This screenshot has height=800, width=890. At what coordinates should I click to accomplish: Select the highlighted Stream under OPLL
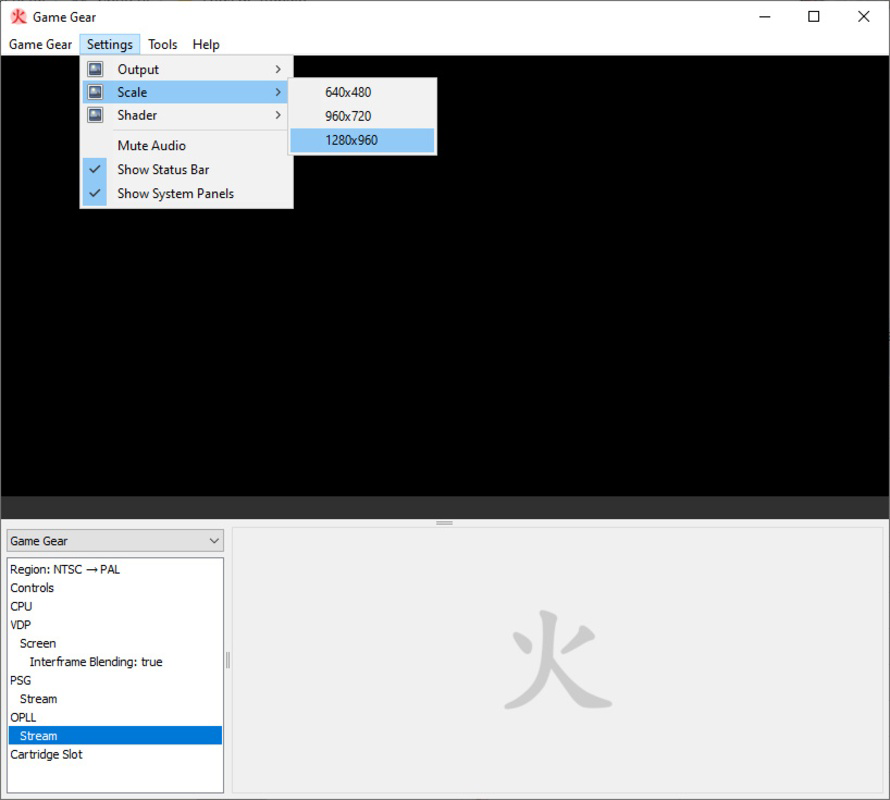pyautogui.click(x=115, y=736)
